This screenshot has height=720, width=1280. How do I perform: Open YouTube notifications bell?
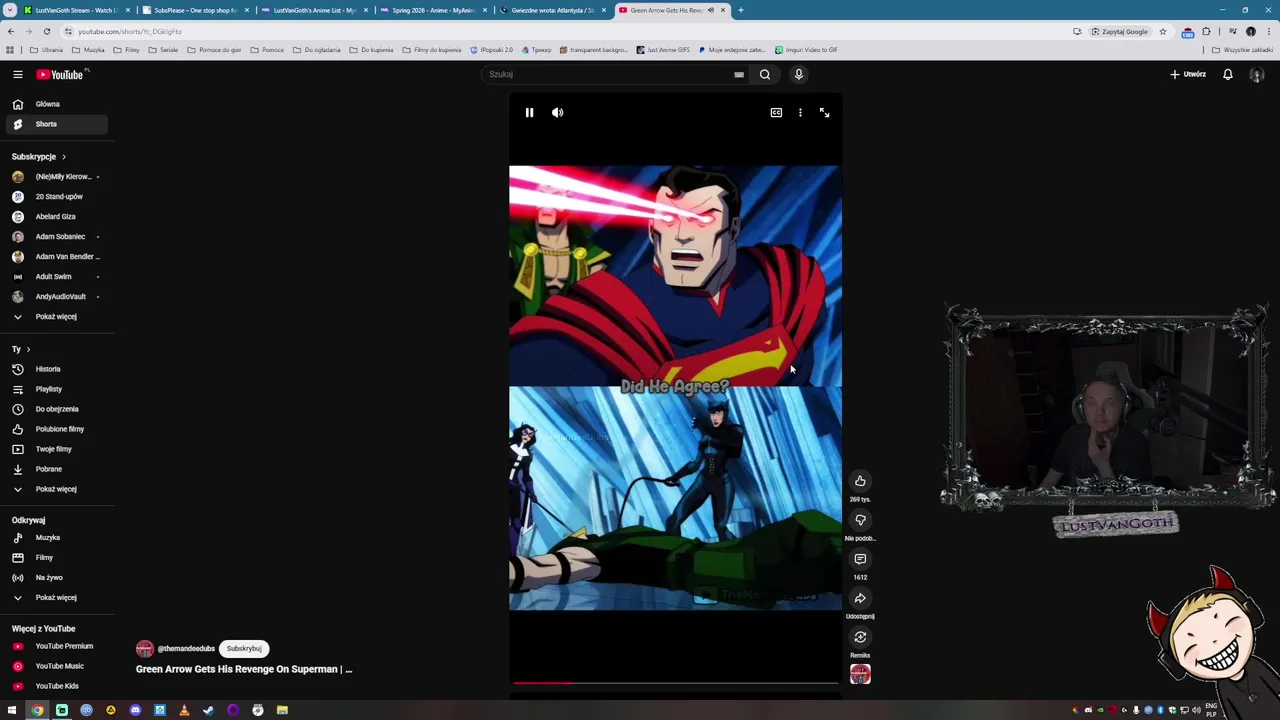coord(1227,74)
